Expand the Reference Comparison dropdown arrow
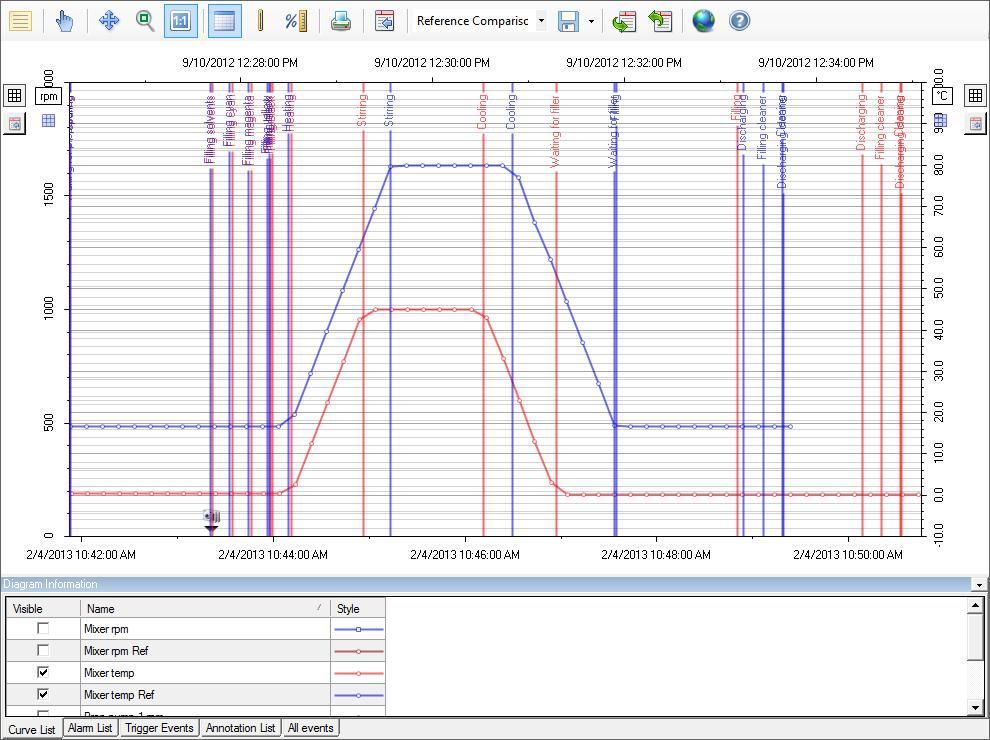The height and width of the screenshot is (740, 990). (x=541, y=21)
